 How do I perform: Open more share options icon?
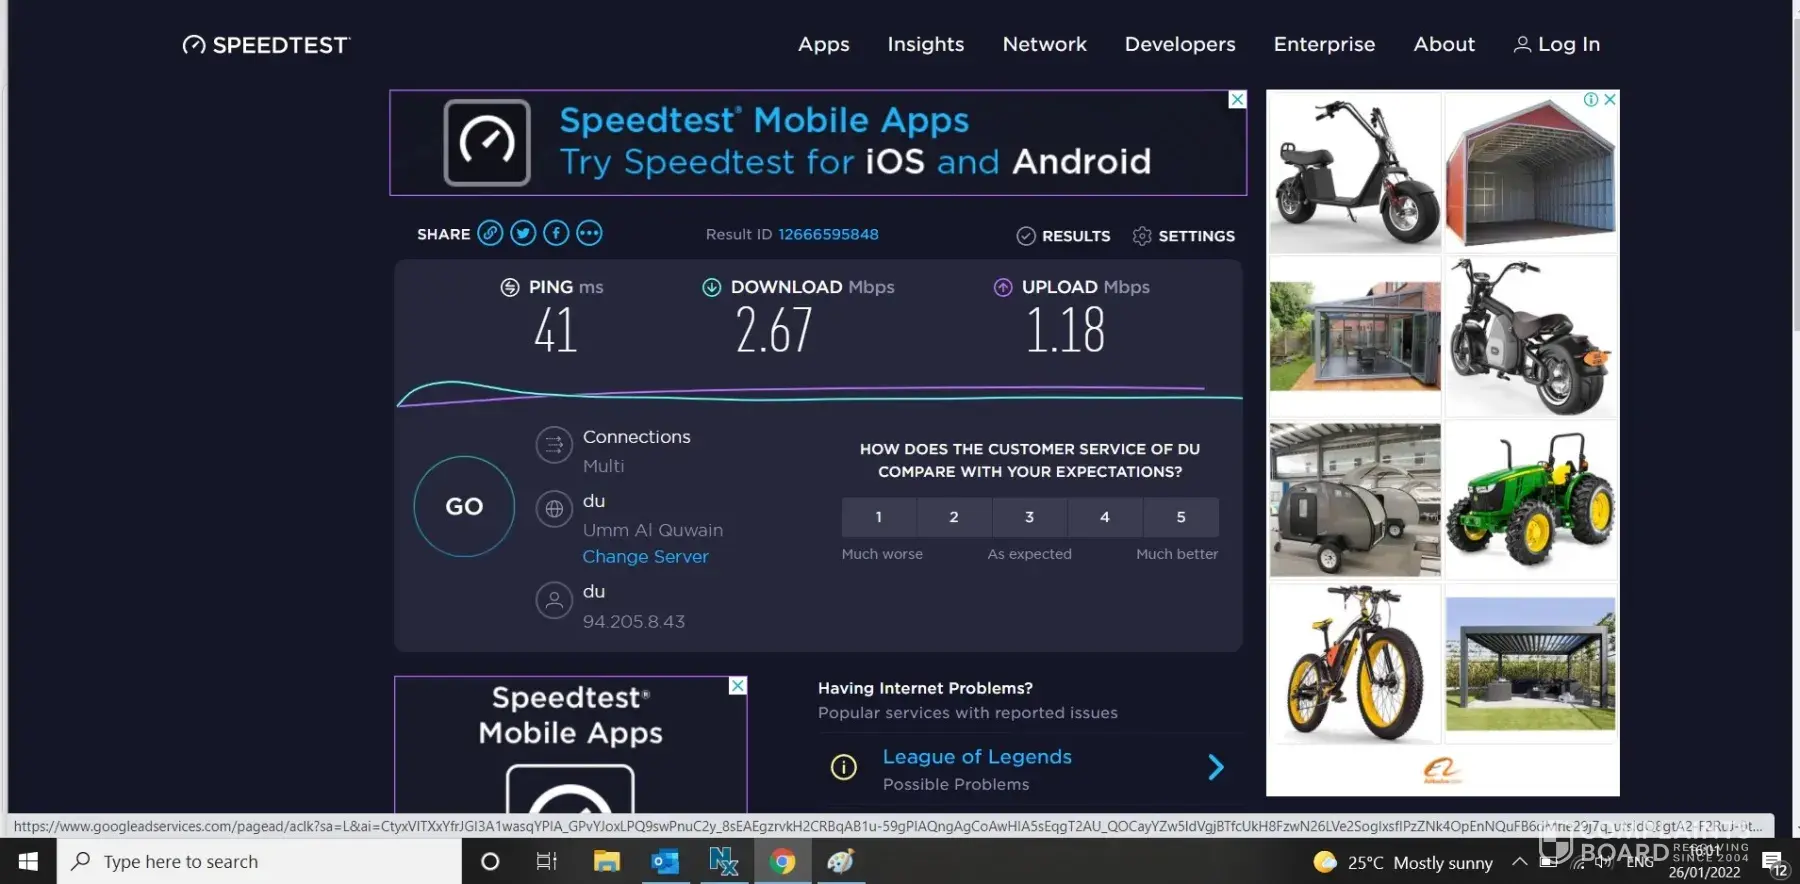pyautogui.click(x=589, y=234)
